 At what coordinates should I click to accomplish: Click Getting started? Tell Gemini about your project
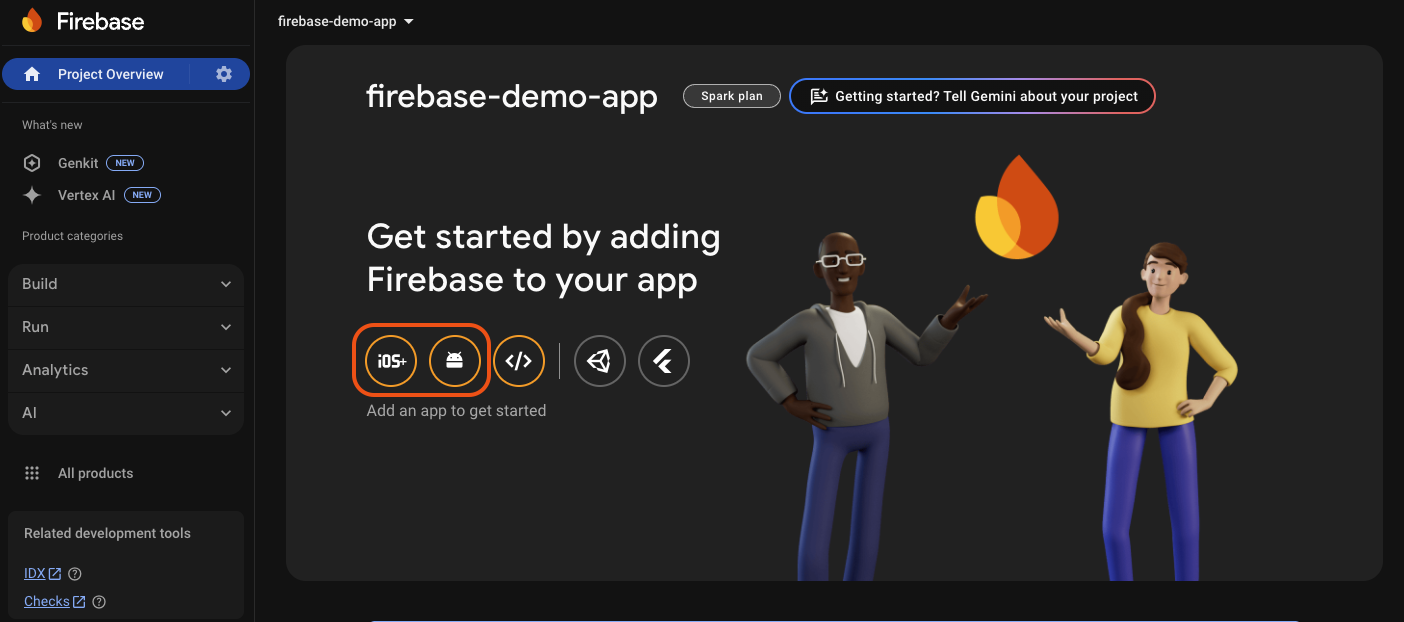(972, 96)
